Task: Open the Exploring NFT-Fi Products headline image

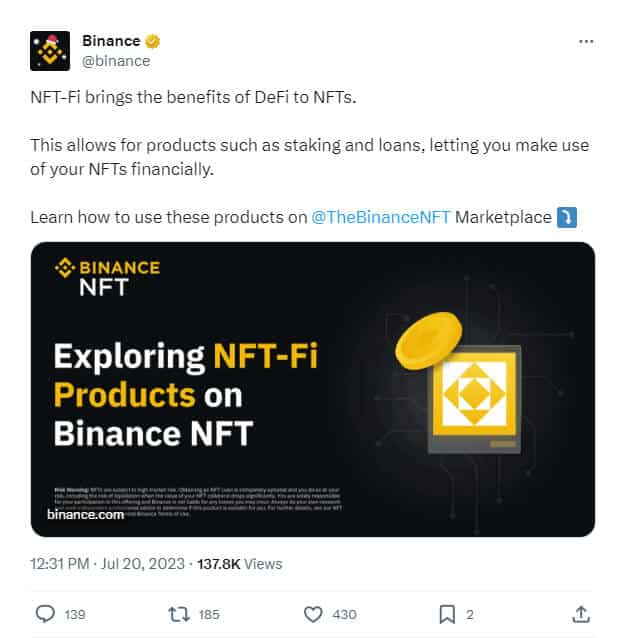Action: tap(185, 393)
